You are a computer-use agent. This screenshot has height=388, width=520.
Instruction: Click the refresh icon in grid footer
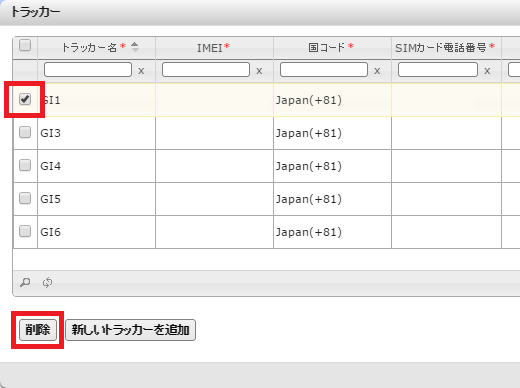[x=47, y=282]
